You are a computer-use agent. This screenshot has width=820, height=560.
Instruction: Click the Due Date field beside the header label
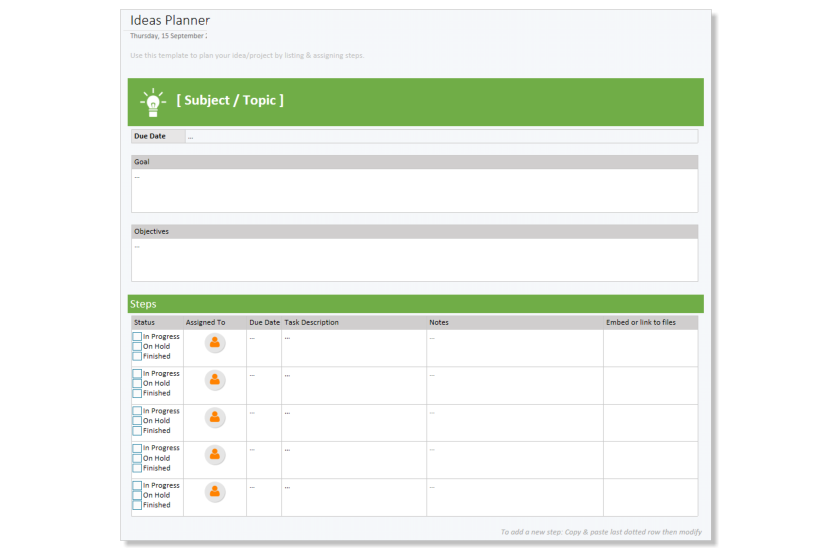pyautogui.click(x=441, y=136)
